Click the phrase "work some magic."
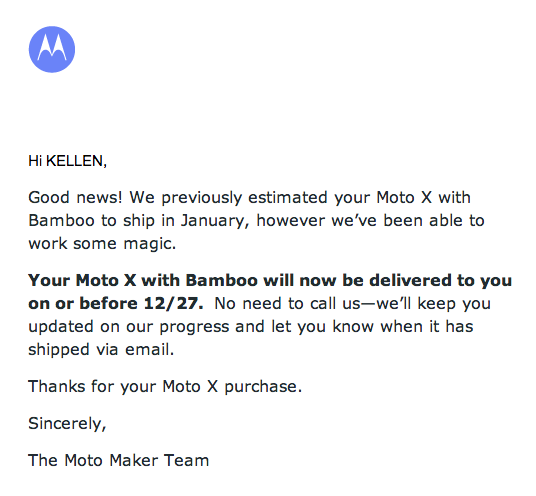 pyautogui.click(x=102, y=243)
